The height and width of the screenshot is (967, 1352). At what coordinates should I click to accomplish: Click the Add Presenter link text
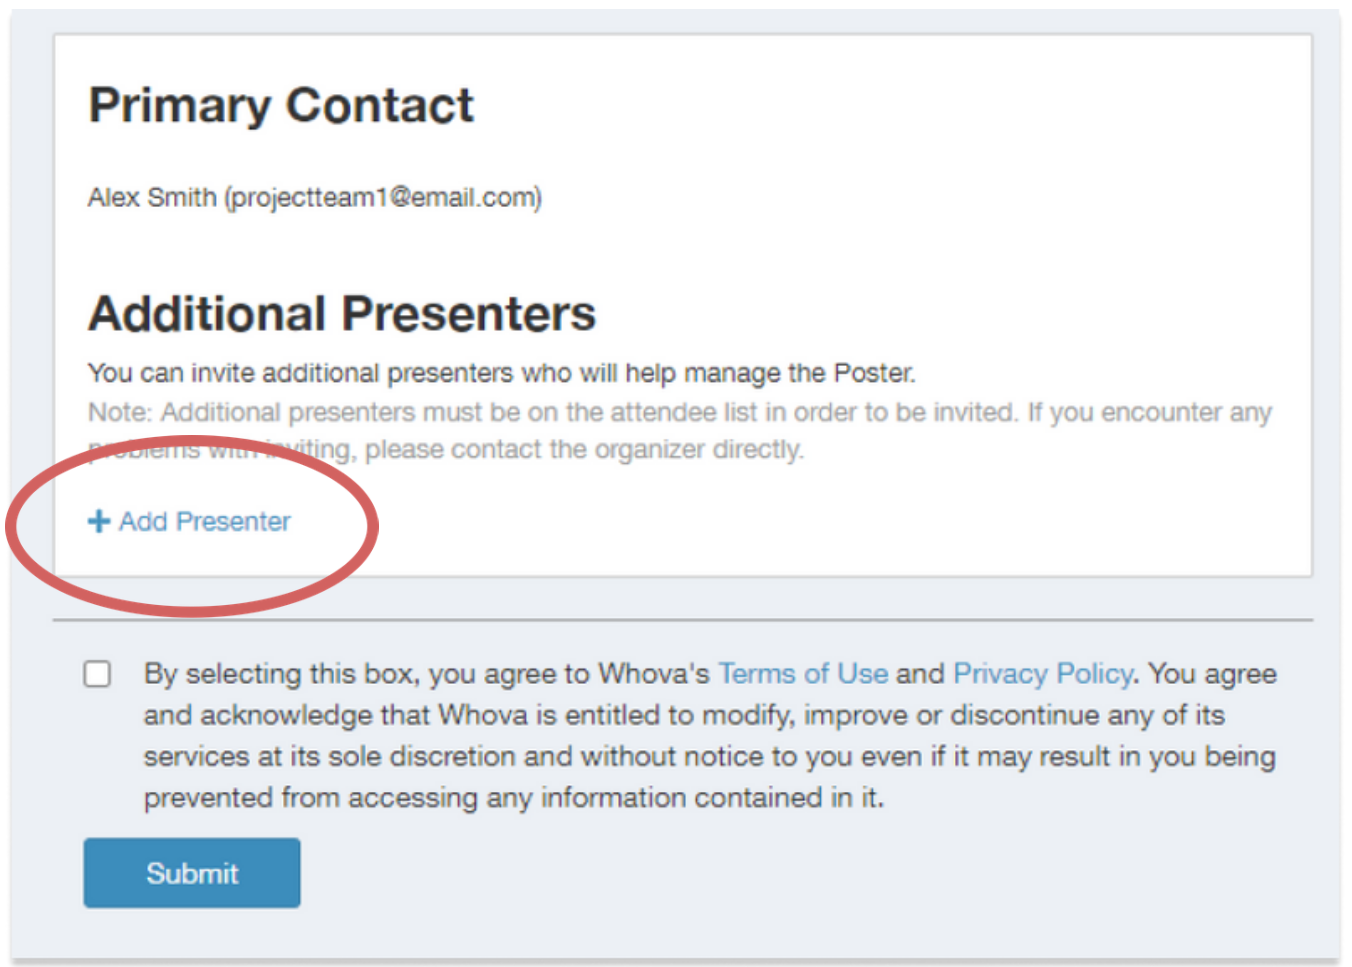tap(205, 521)
